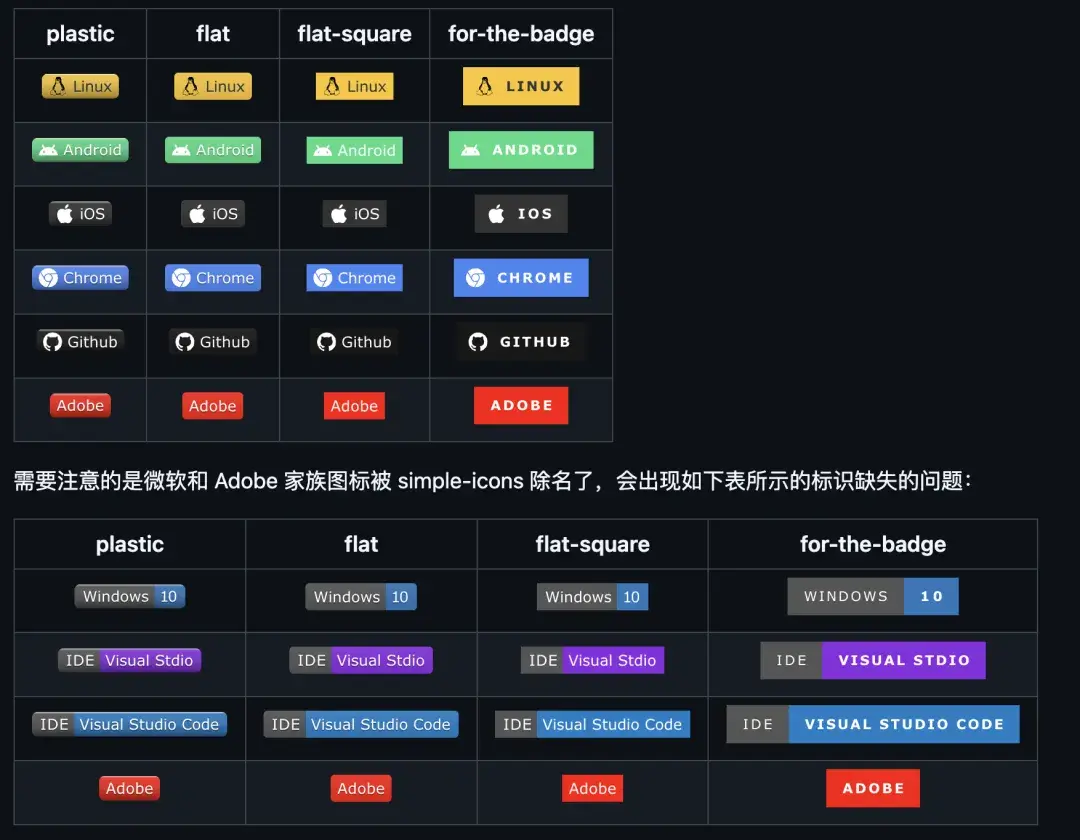Click the flat-square iOS badge
This screenshot has width=1080, height=840.
coord(355,213)
